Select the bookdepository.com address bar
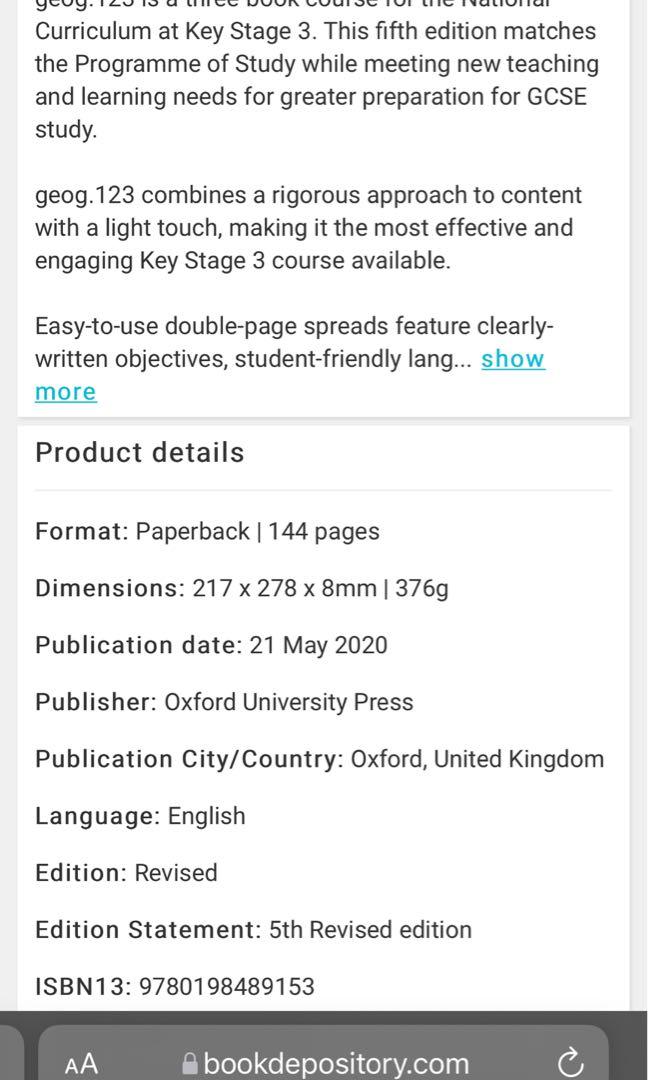This screenshot has height=1080, width=648. 335,1063
